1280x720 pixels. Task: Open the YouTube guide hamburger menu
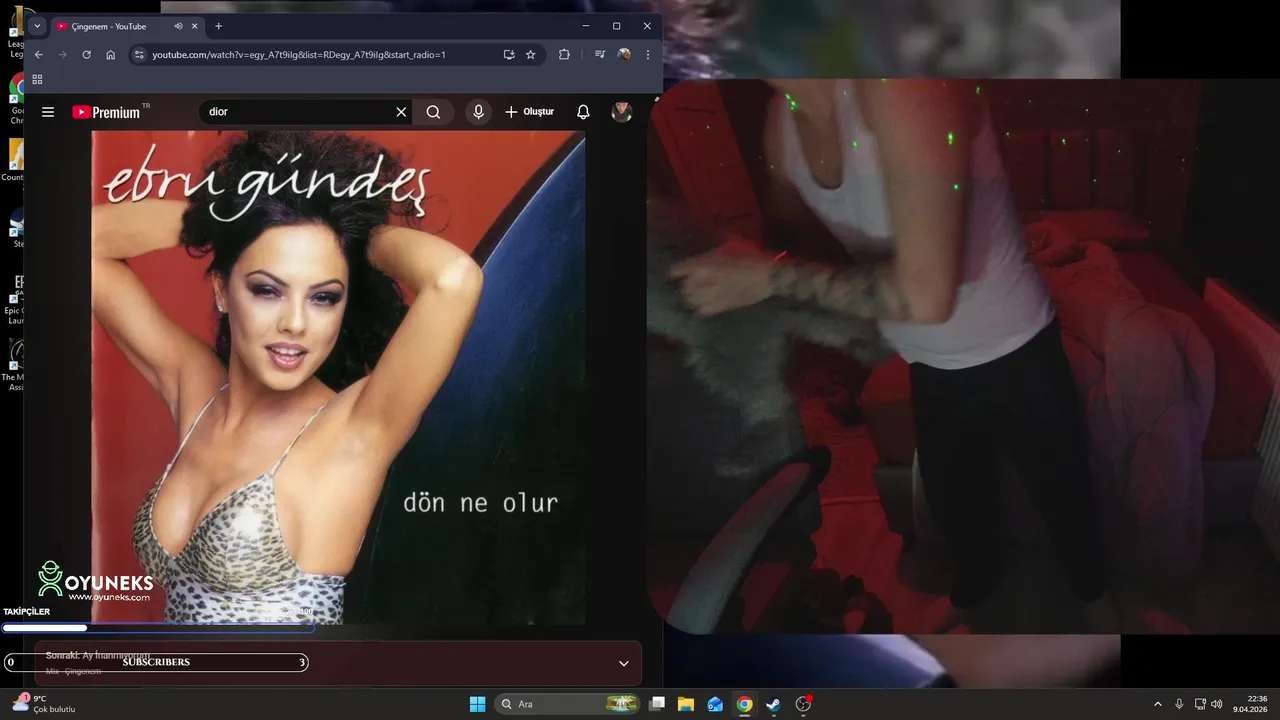point(48,112)
